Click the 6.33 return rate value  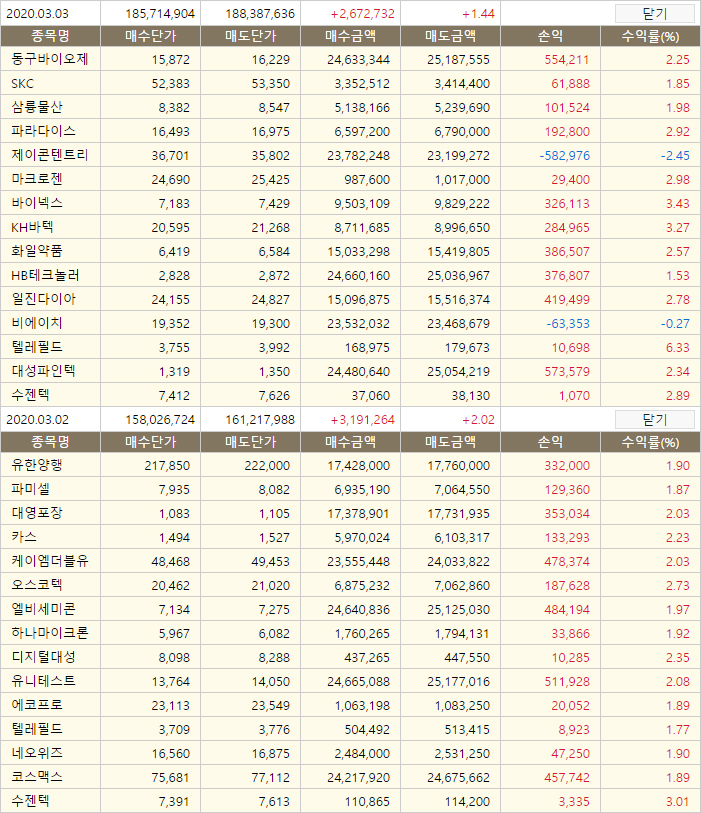pyautogui.click(x=678, y=347)
